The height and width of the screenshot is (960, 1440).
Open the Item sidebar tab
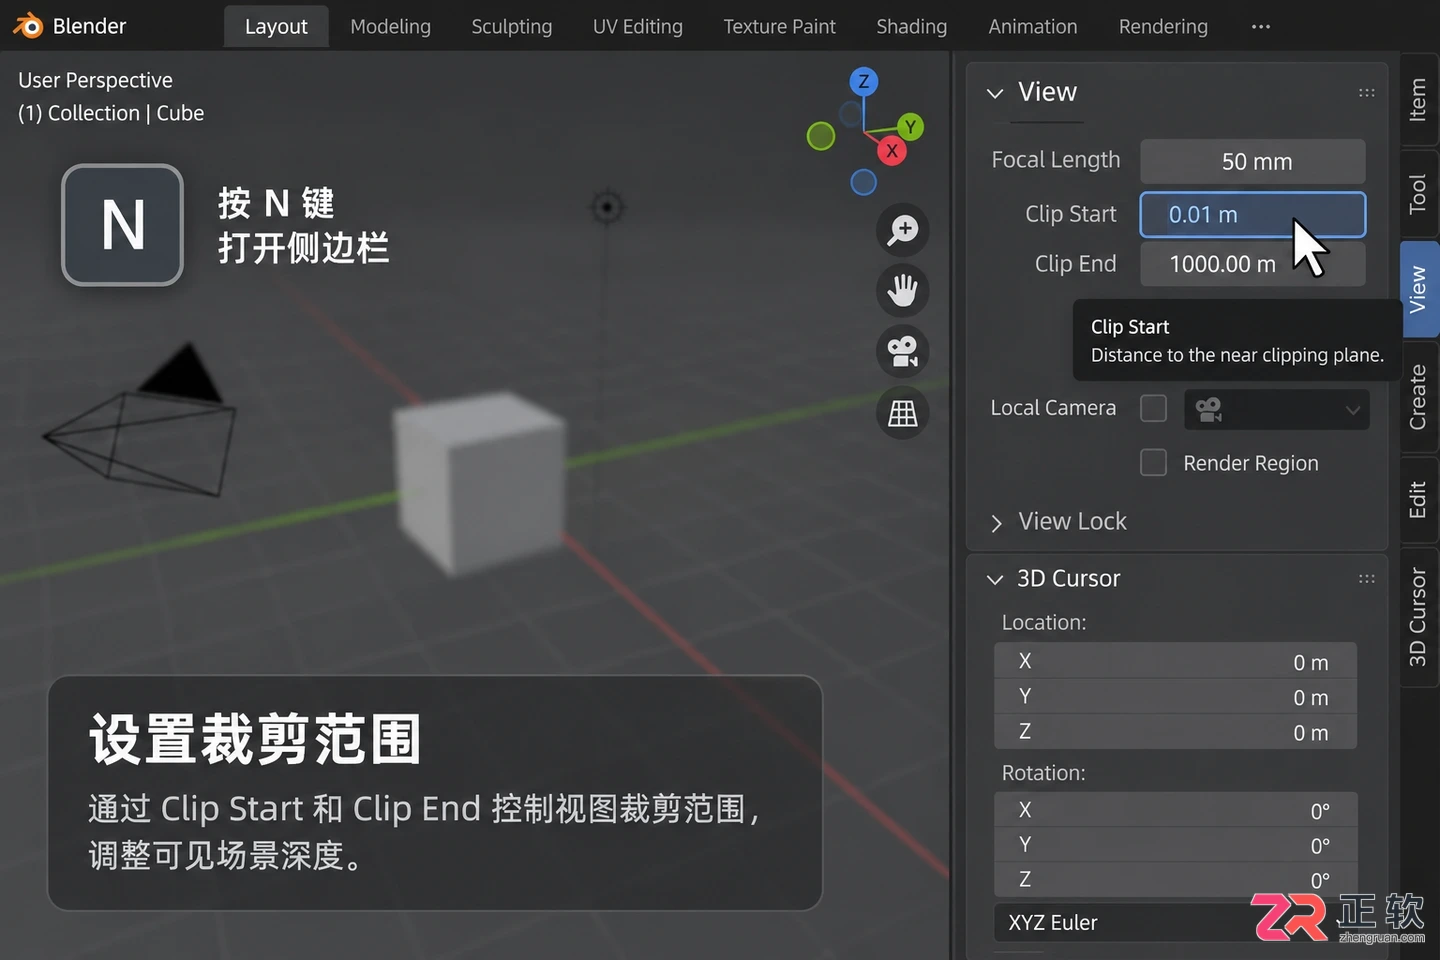1418,99
